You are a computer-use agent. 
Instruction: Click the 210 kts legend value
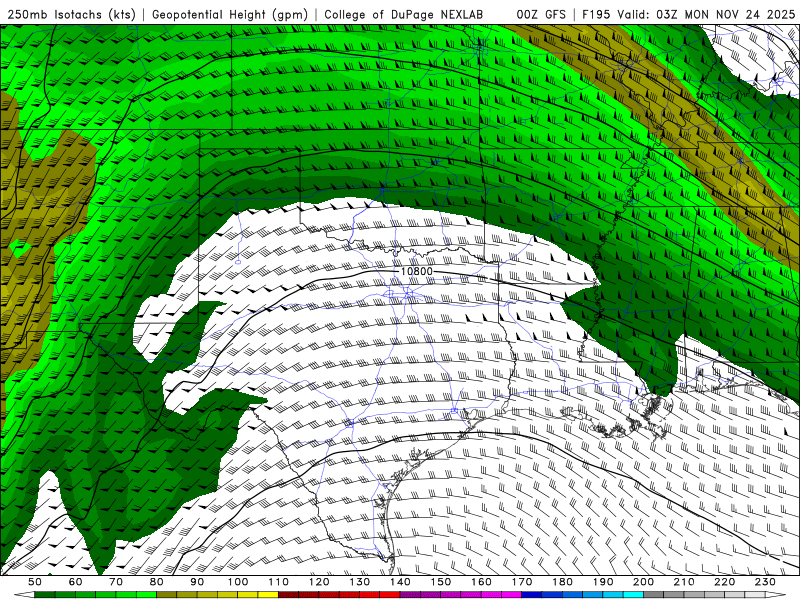684,582
